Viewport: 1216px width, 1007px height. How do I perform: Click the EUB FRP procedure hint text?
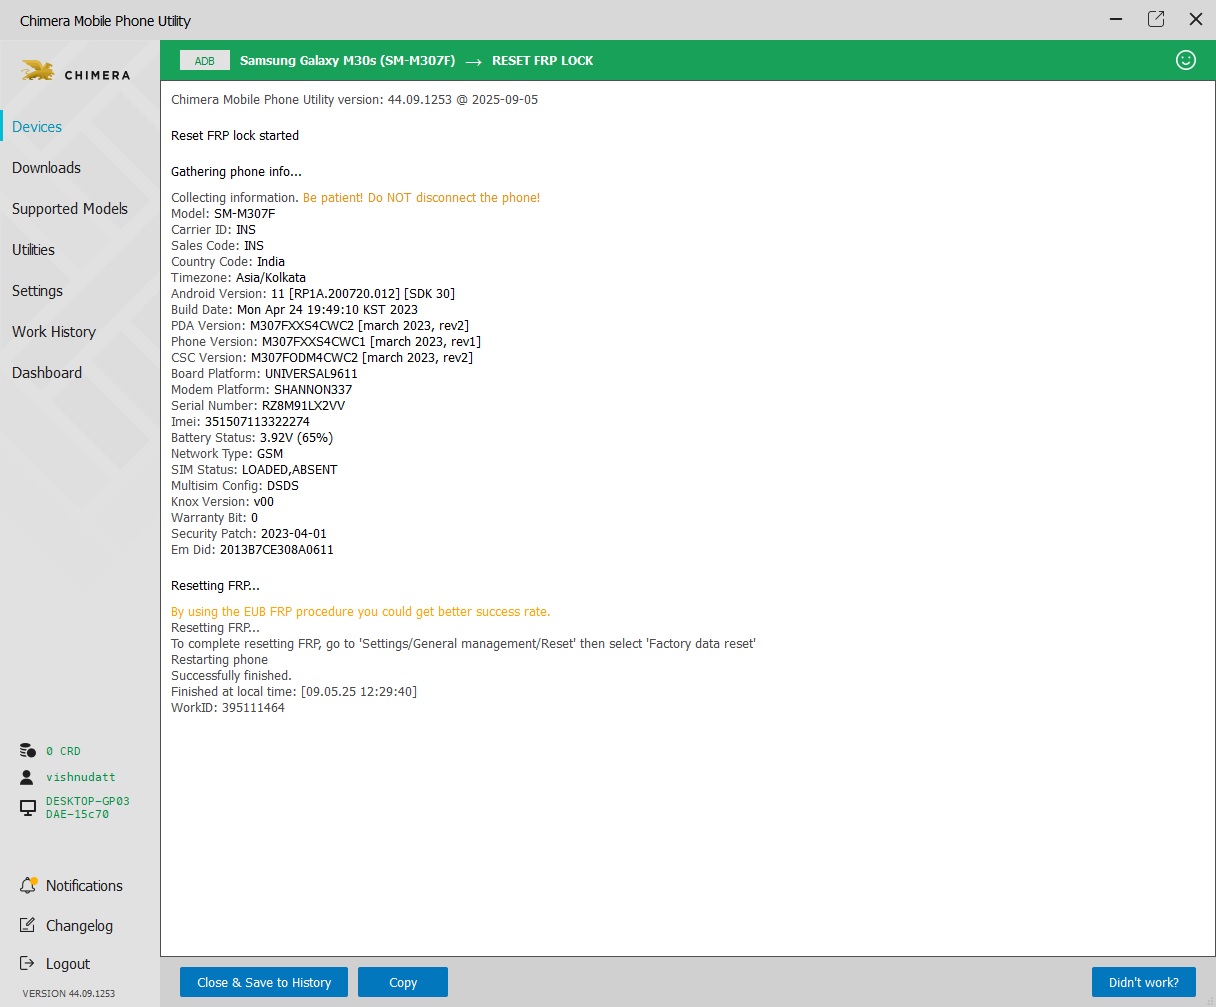coord(361,612)
